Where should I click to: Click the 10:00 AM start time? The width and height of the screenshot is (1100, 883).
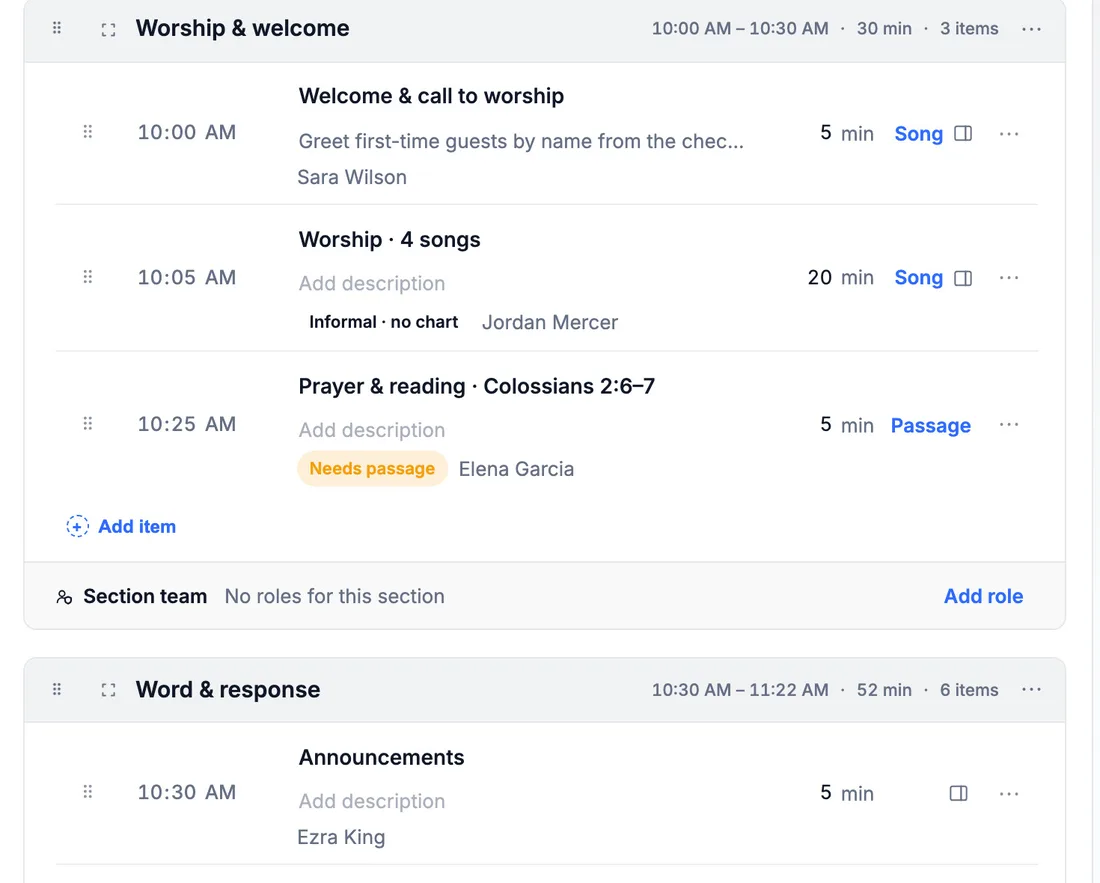click(x=187, y=133)
